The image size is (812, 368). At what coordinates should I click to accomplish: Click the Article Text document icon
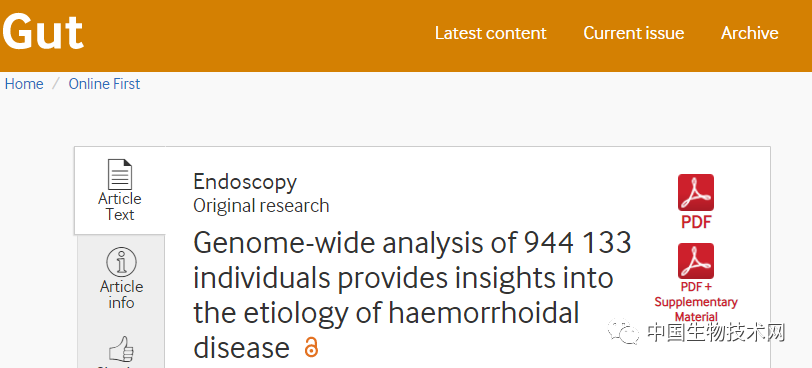120,174
